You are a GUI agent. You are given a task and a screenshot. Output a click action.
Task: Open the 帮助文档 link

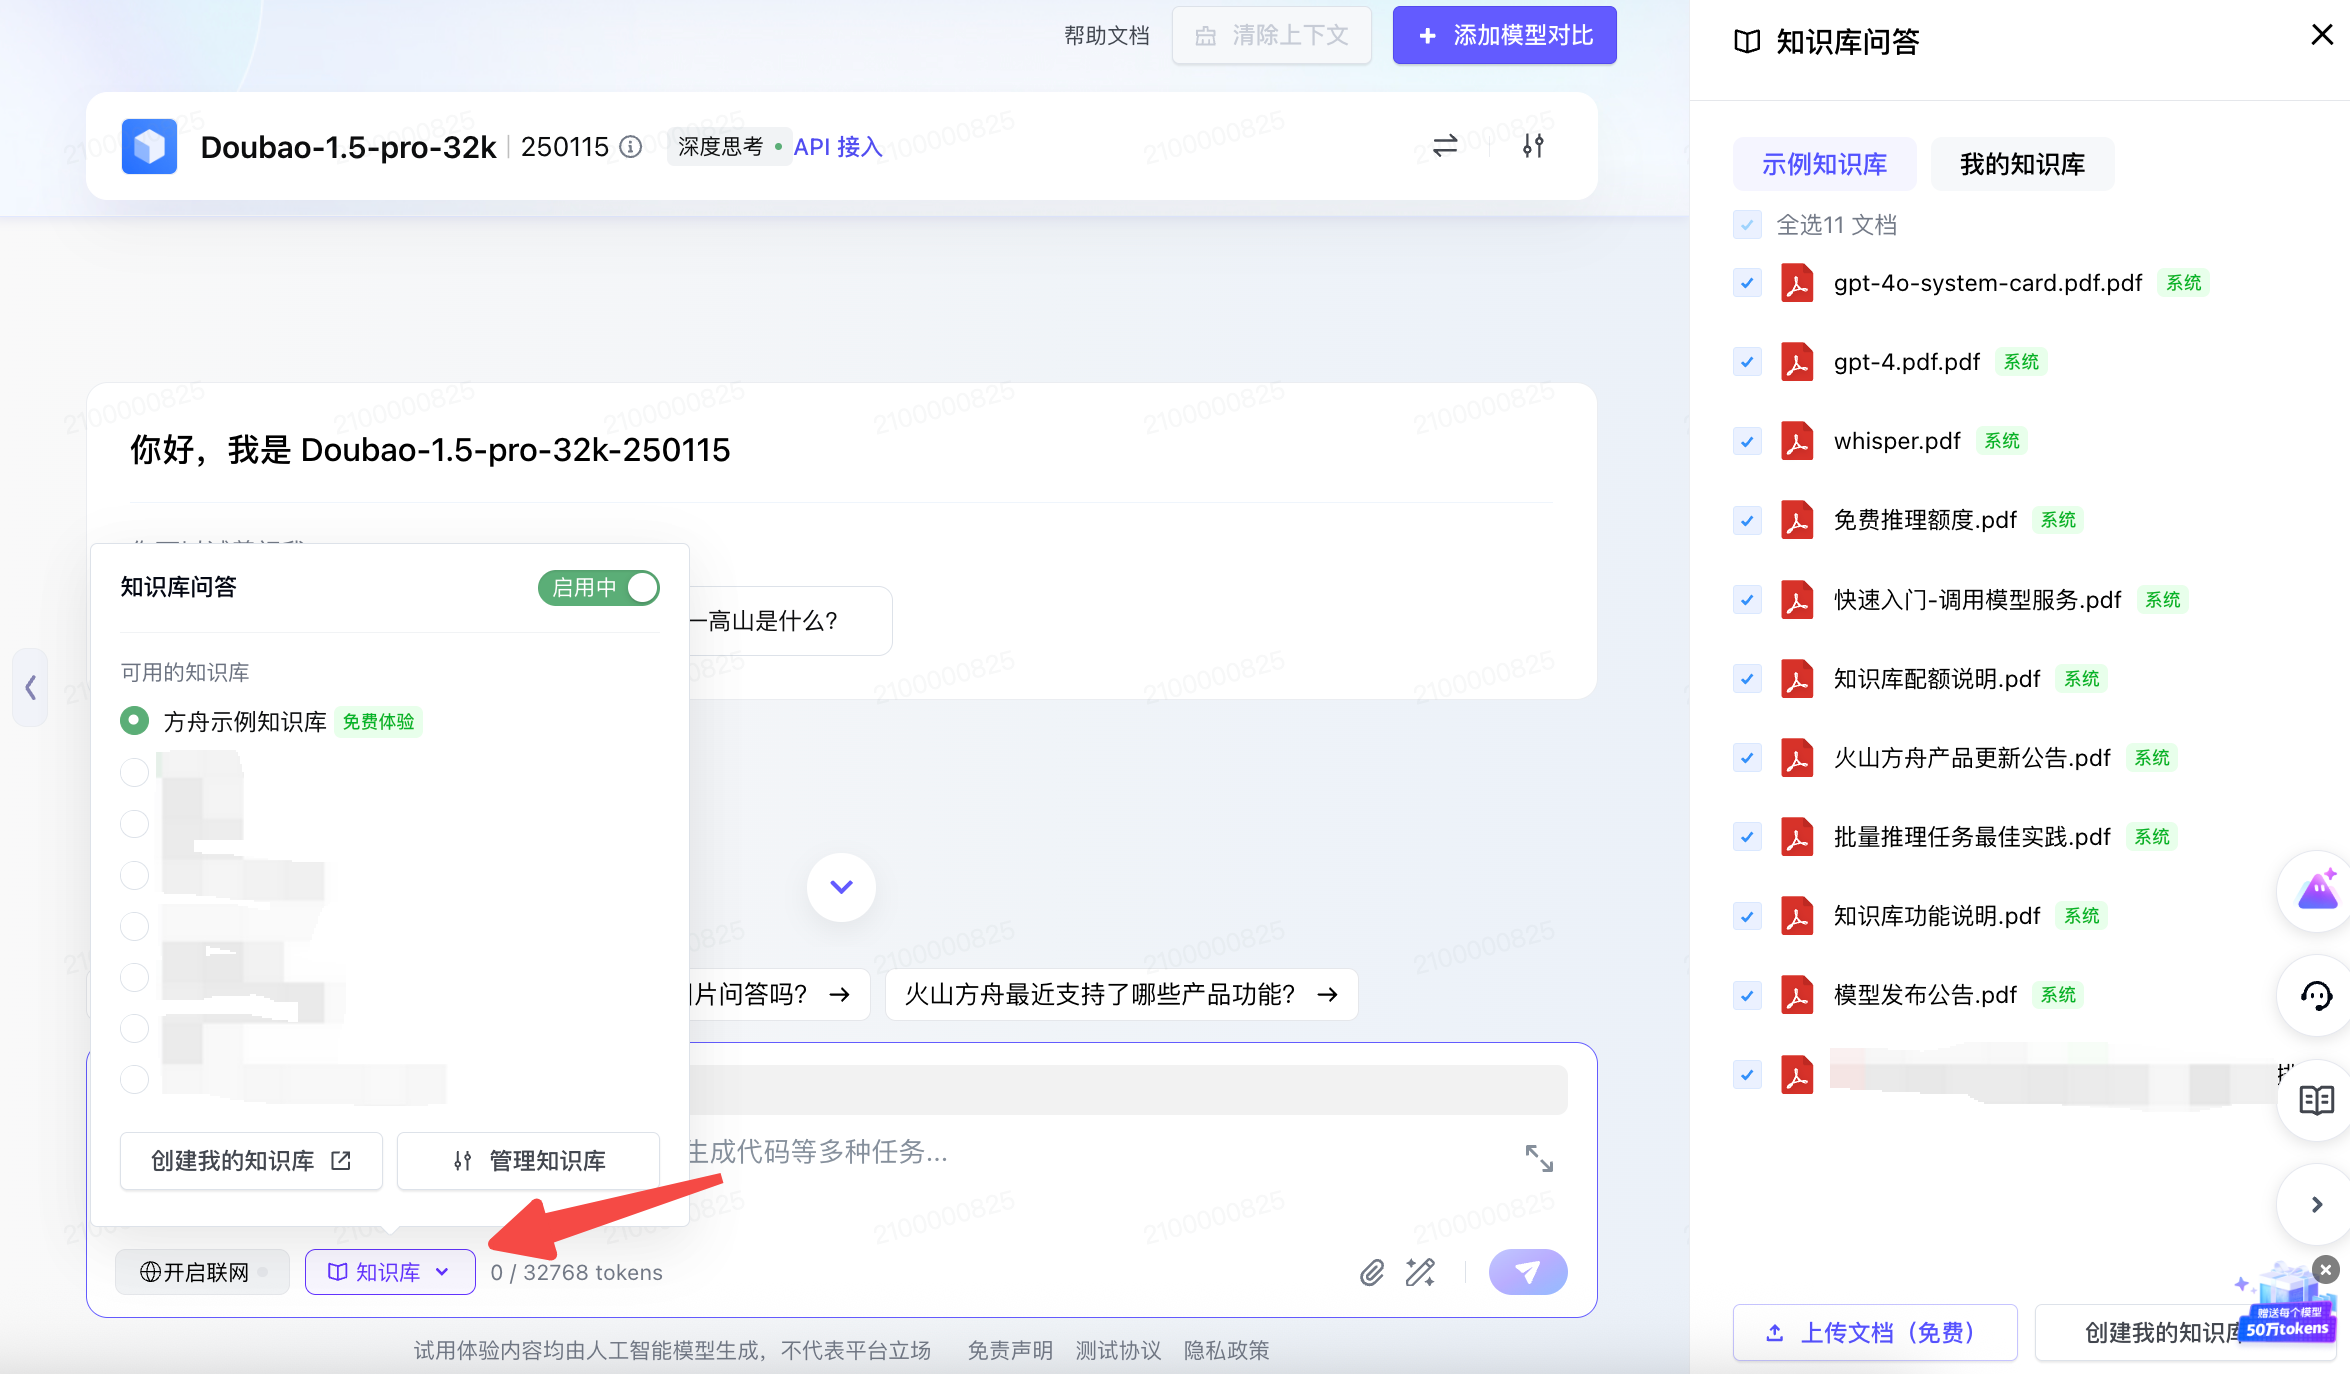click(1106, 36)
